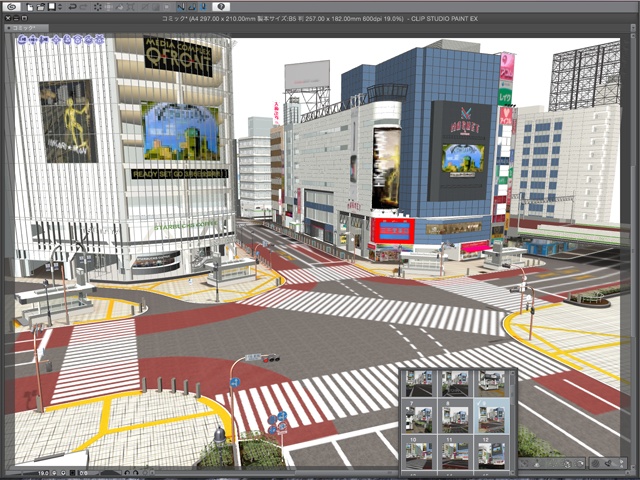
Task: Click the zoom out button in status bar
Action: pyautogui.click(x=54, y=473)
